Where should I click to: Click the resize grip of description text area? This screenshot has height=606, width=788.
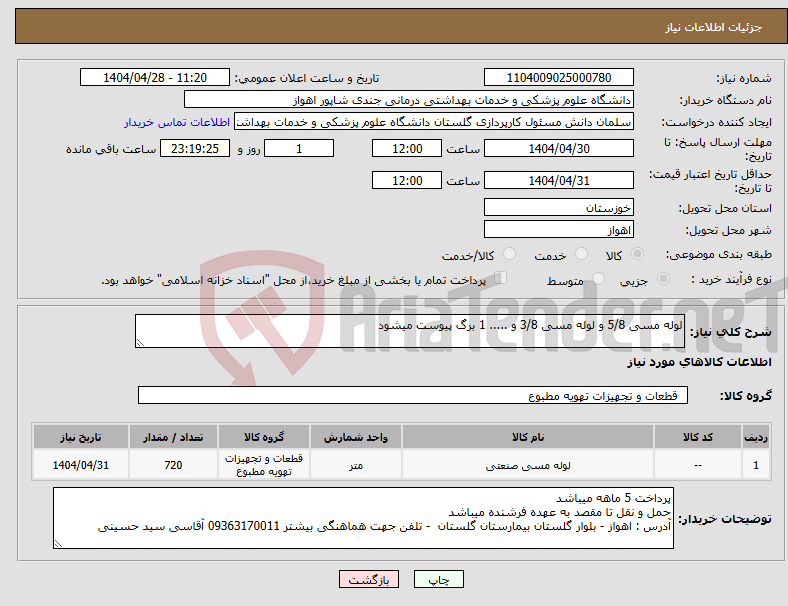(x=140, y=343)
